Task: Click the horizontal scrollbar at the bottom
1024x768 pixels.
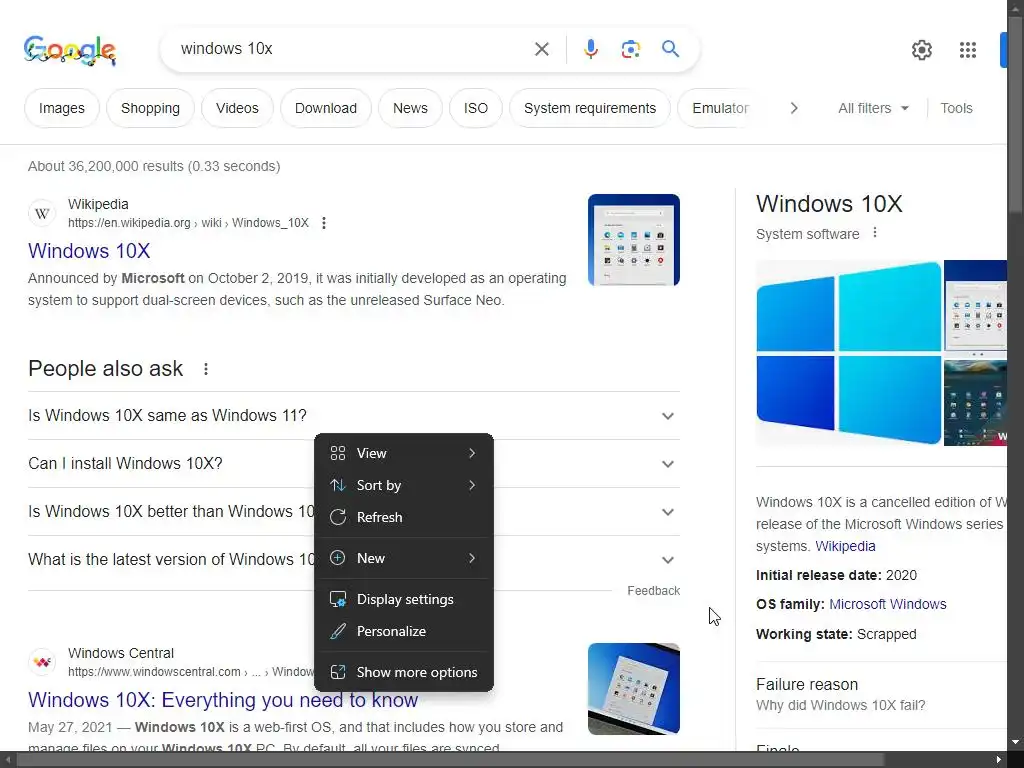Action: click(451, 760)
